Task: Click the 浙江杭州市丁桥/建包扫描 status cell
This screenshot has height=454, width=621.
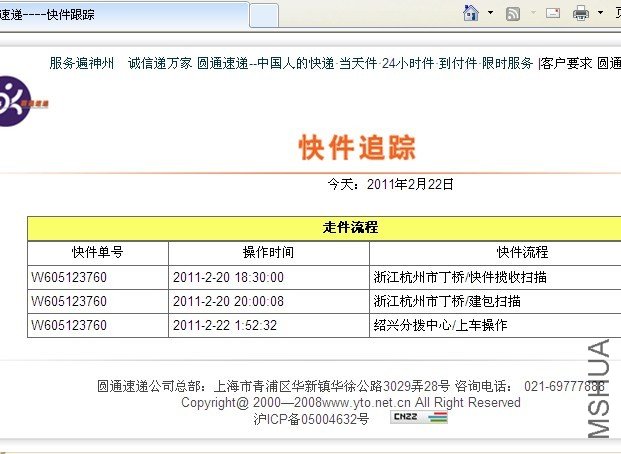Action: pos(446,301)
